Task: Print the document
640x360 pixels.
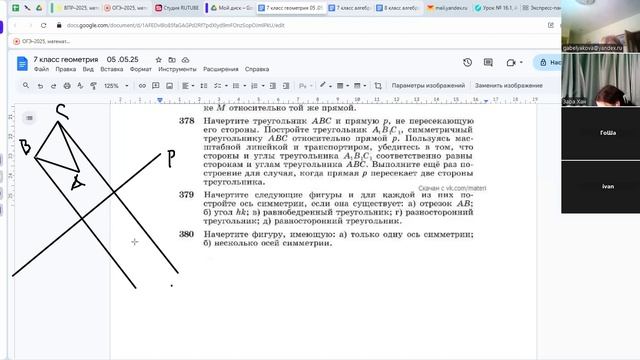Action: pyautogui.click(x=67, y=86)
